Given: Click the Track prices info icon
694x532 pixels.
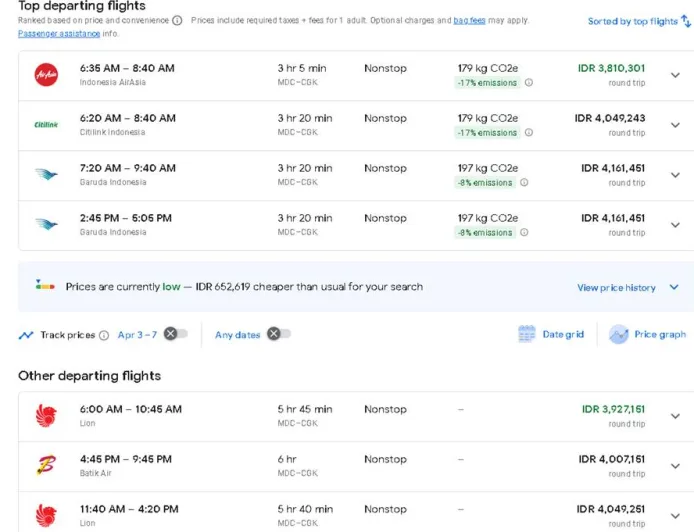Looking at the screenshot, I should 104,335.
